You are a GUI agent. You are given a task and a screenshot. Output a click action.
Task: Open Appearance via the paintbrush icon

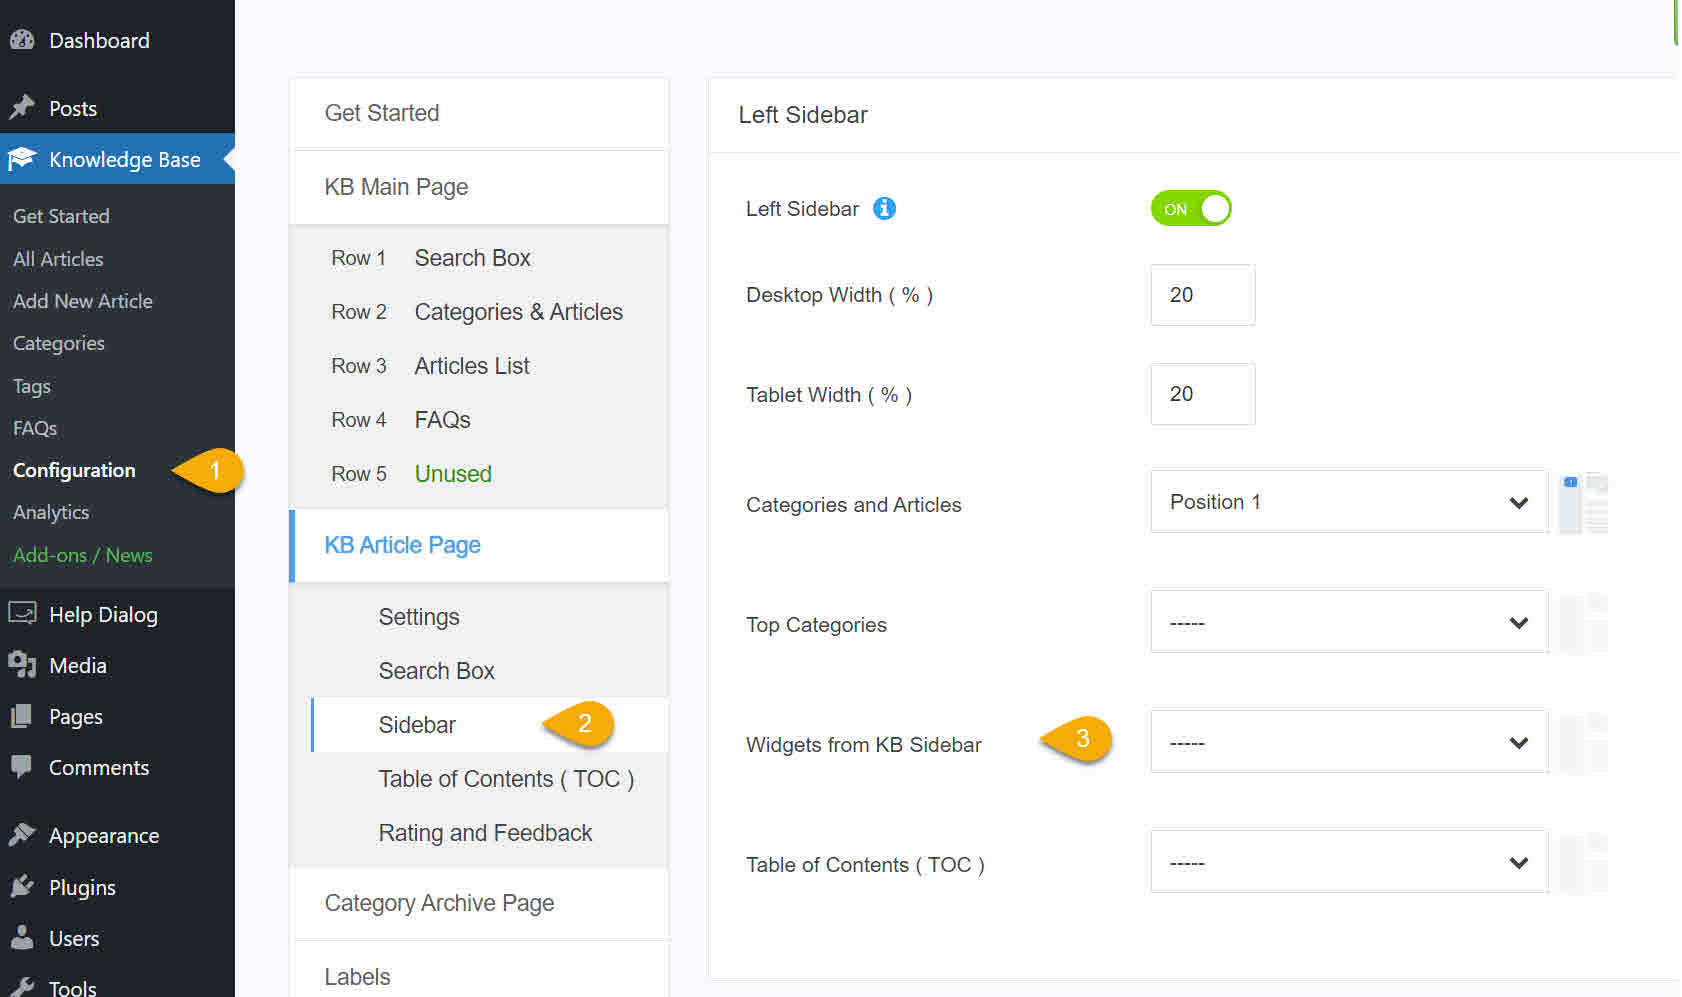tap(22, 834)
